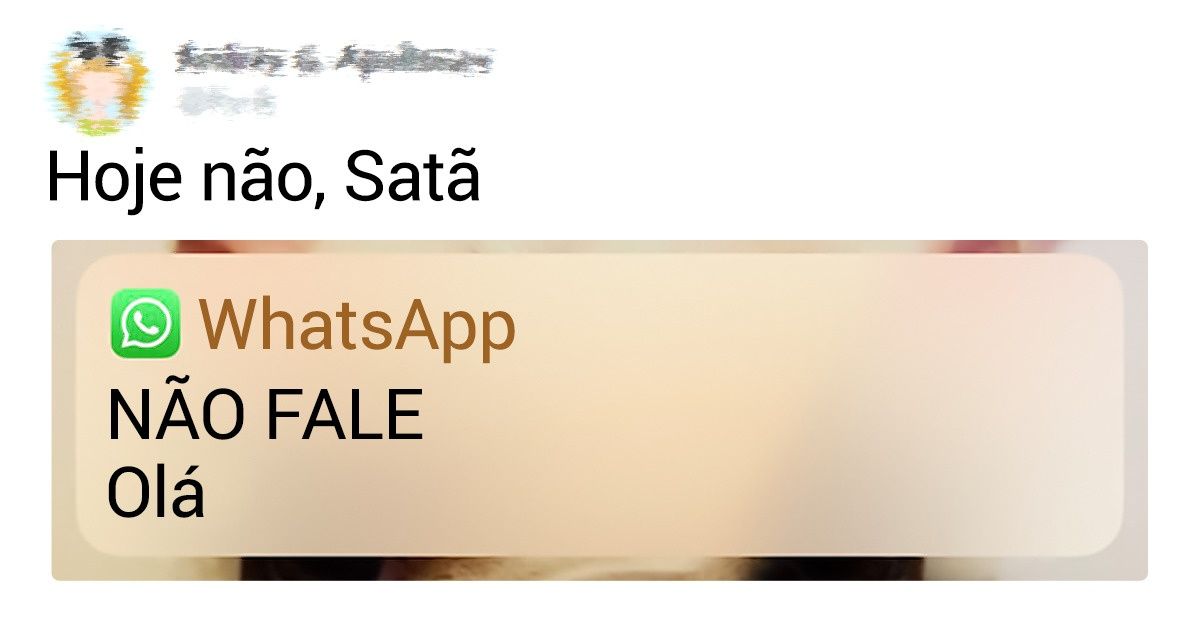Click the green WhatsApp logo icon
Viewport: 1200px width, 630px height.
pos(146,323)
